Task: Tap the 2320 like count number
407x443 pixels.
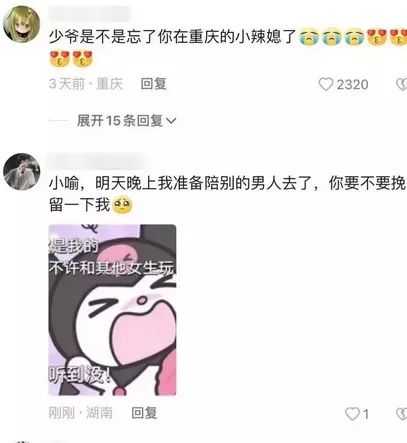Action: click(352, 85)
